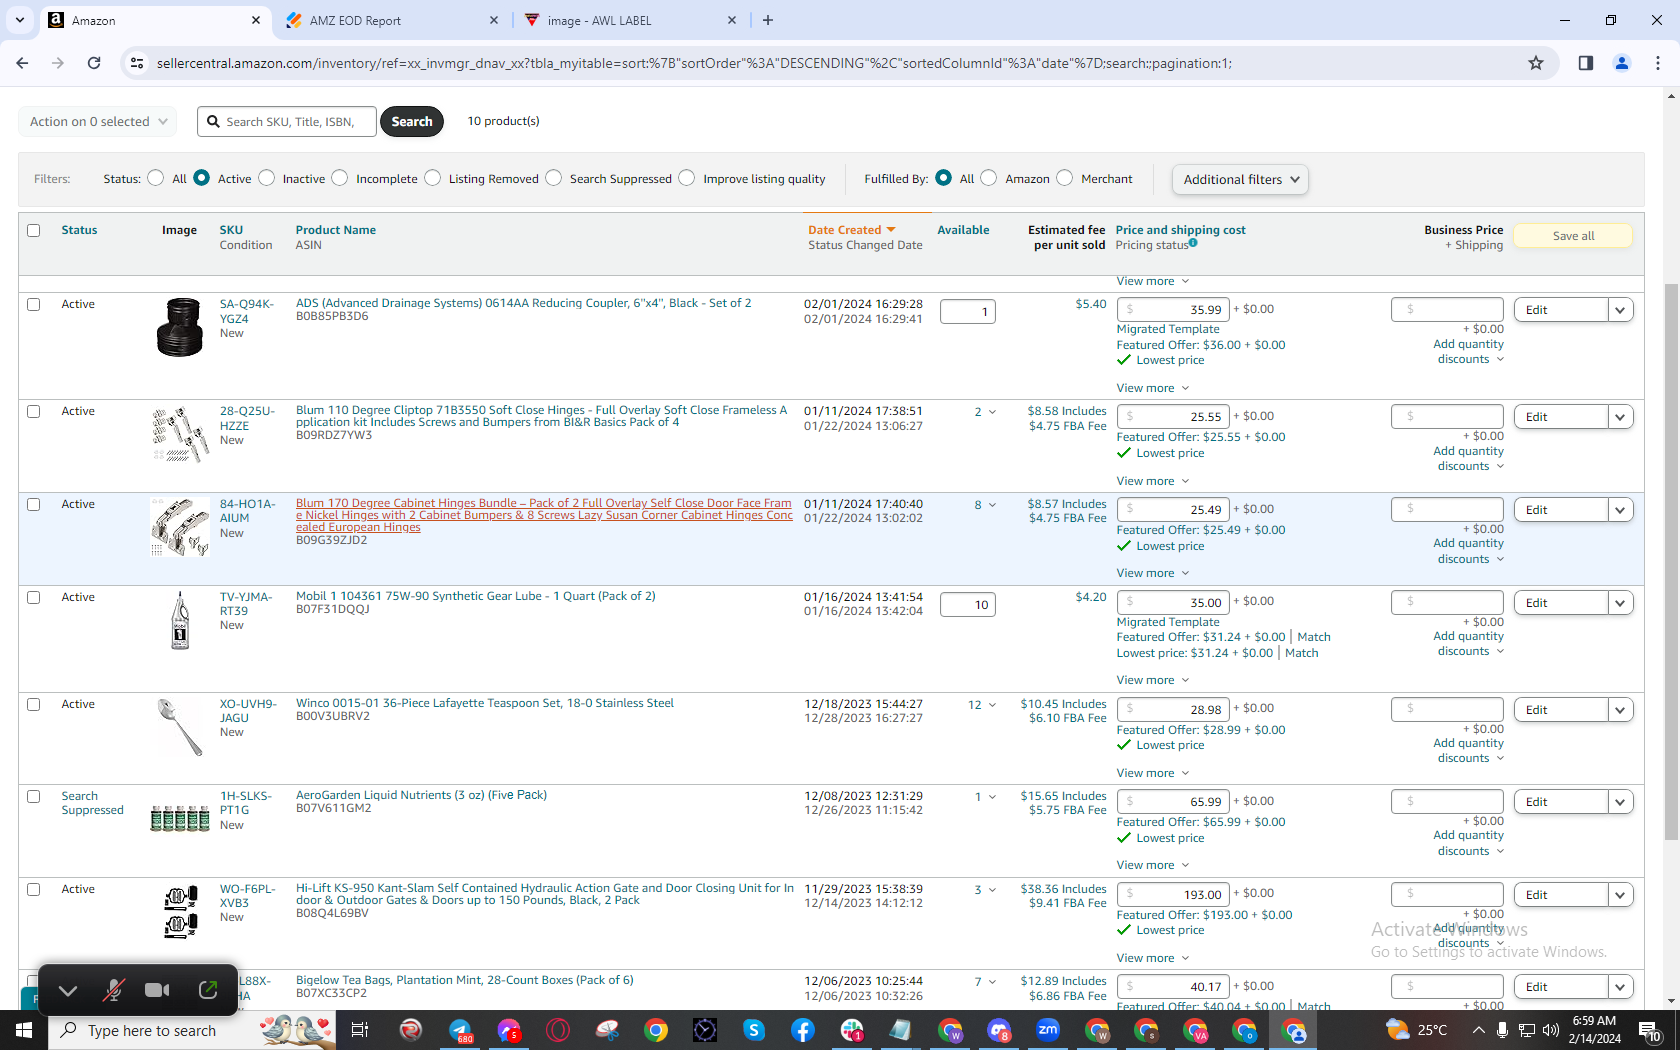Open the Additional filters dropdown
1680x1050 pixels.
[1240, 179]
